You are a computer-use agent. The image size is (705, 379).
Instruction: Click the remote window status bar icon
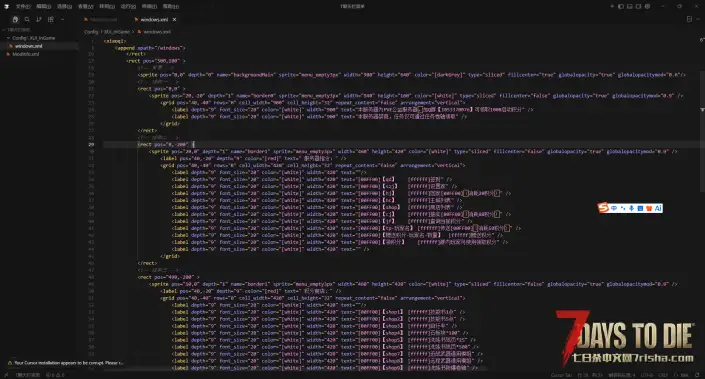click(x=6, y=375)
